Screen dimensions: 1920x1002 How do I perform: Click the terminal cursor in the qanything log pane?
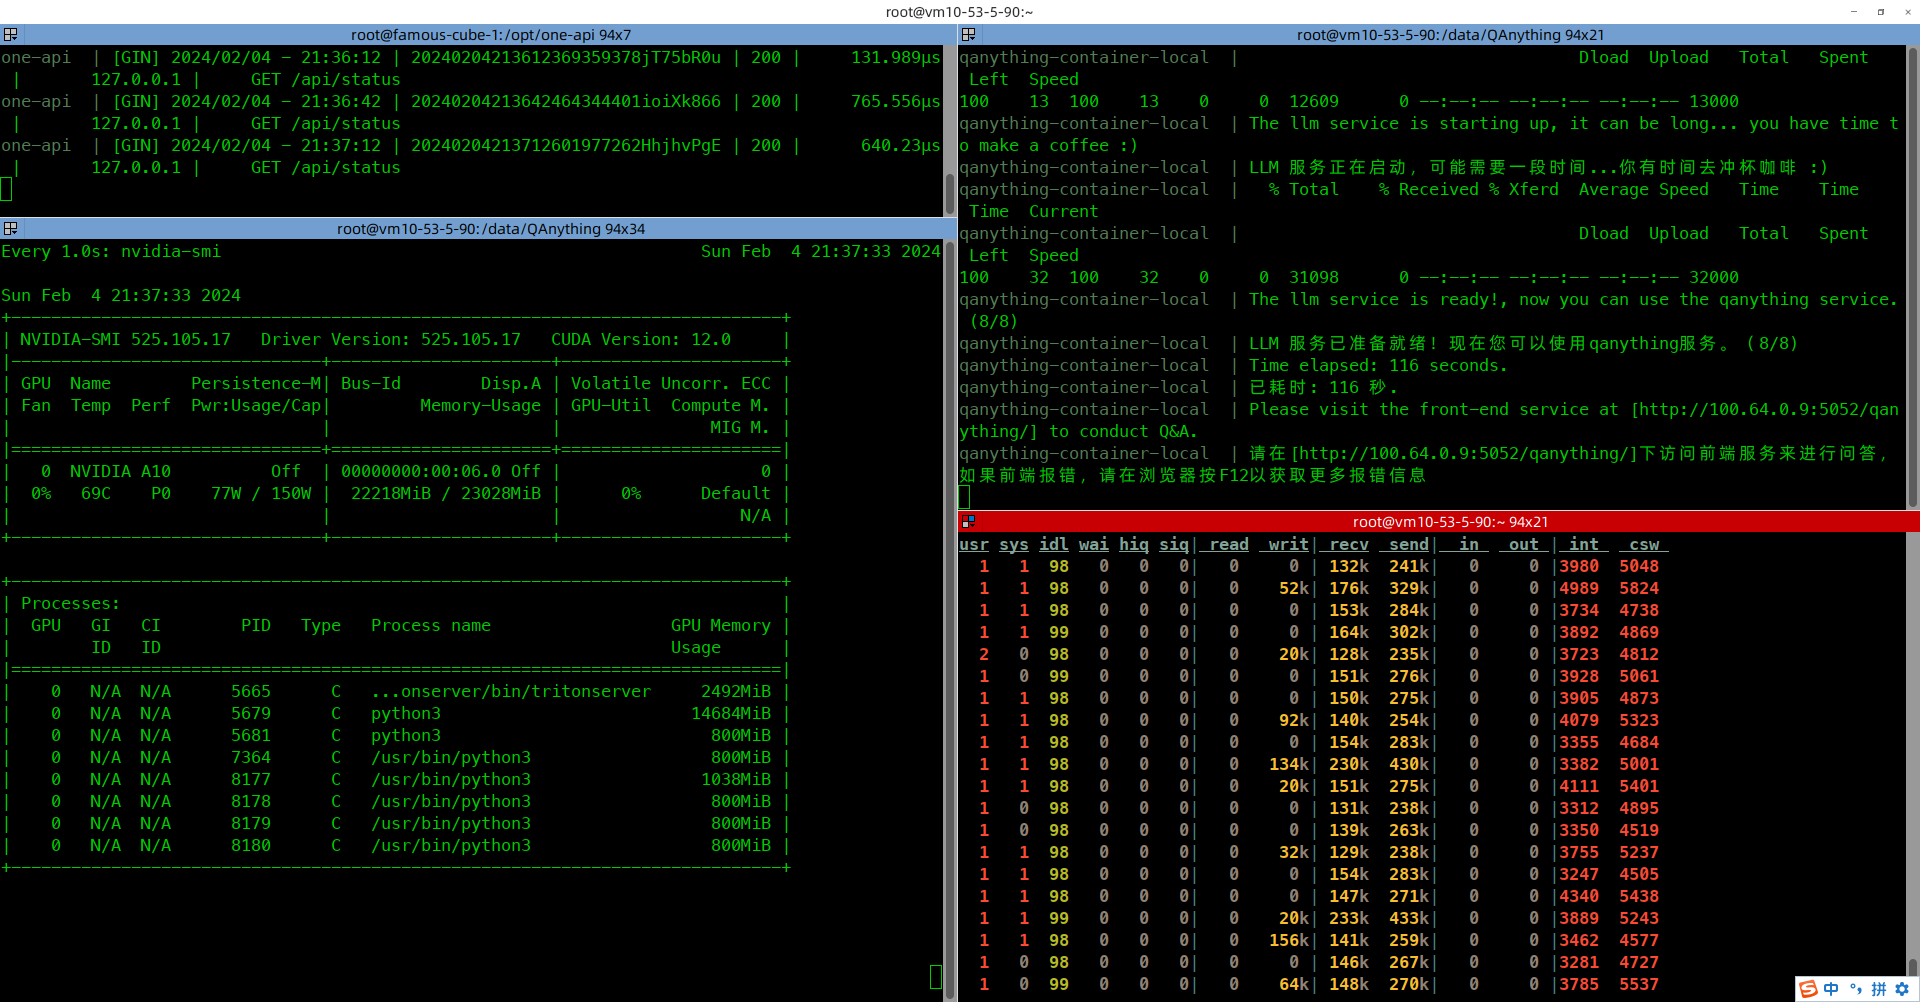(x=964, y=497)
